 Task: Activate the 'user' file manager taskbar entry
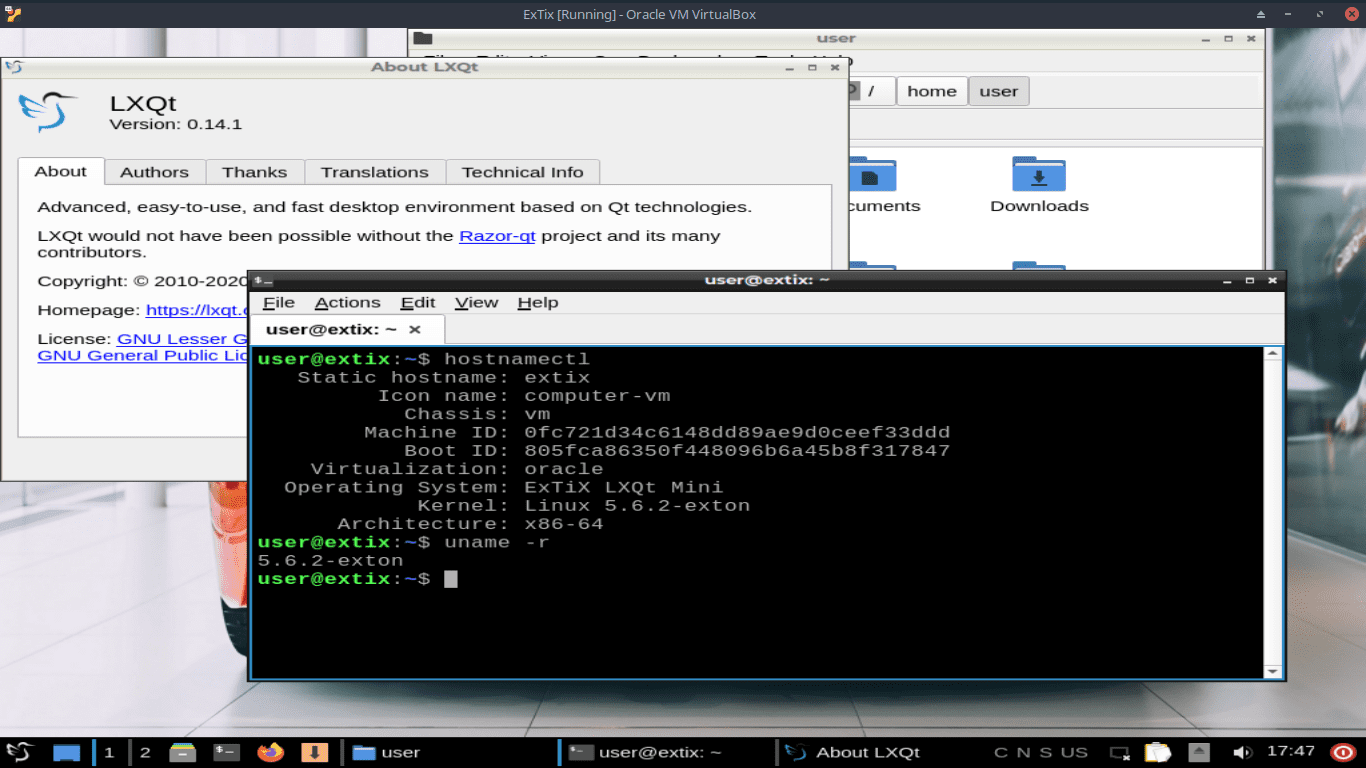[x=446, y=752]
